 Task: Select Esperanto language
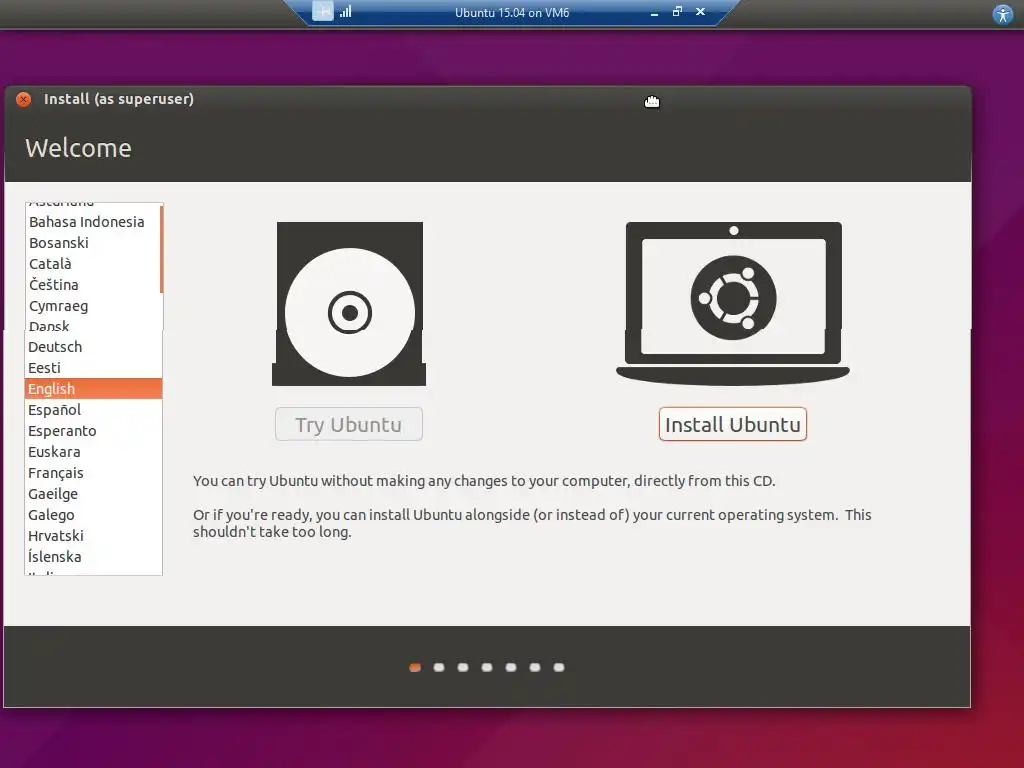click(93, 431)
